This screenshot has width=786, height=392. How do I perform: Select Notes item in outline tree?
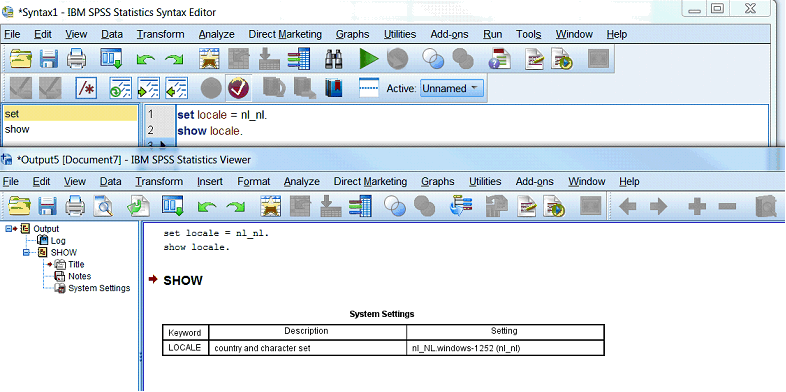(80, 276)
